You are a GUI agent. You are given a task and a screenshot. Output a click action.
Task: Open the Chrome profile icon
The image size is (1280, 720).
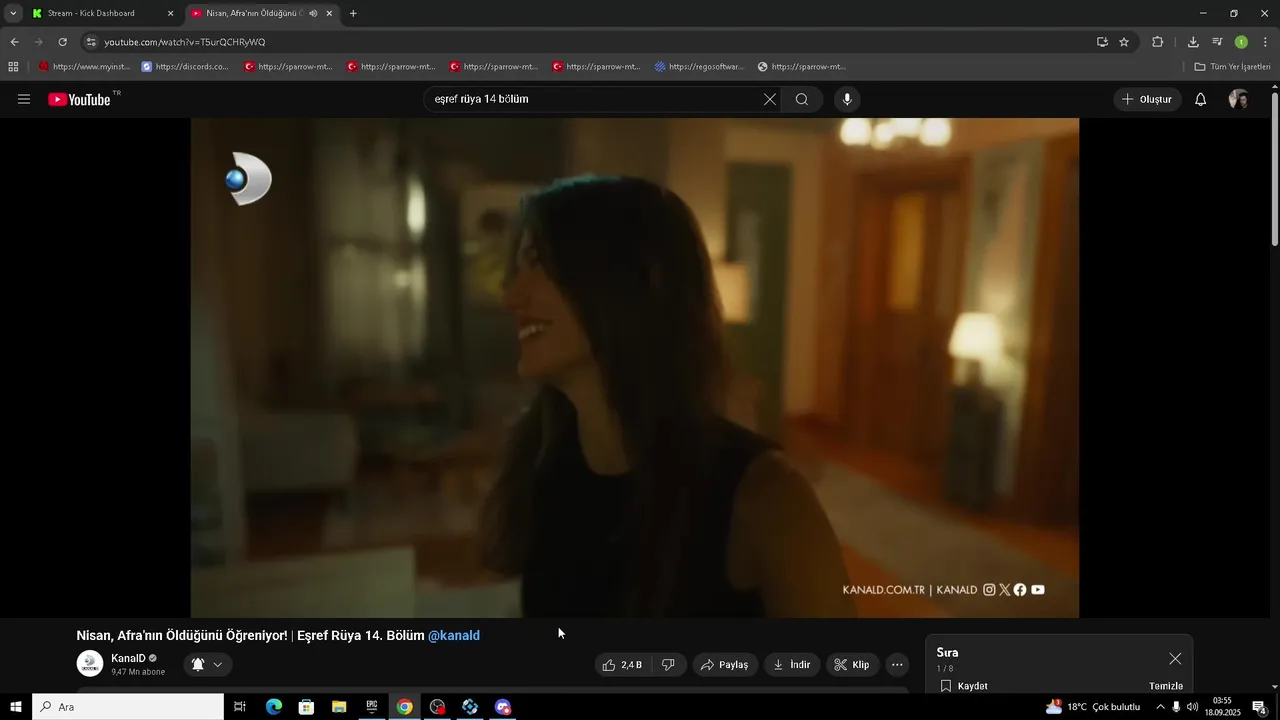click(x=1241, y=42)
